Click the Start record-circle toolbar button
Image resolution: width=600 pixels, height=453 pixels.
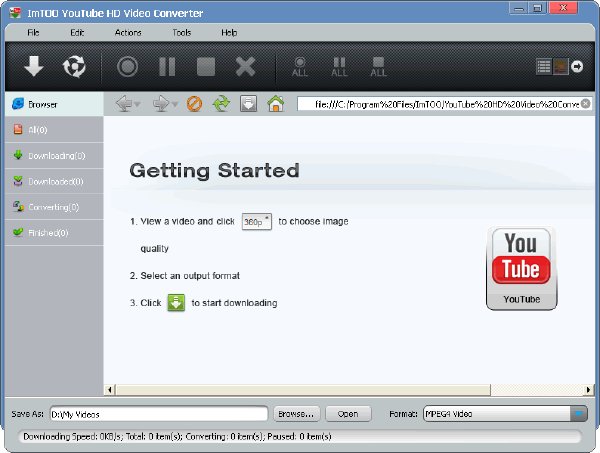click(x=127, y=67)
